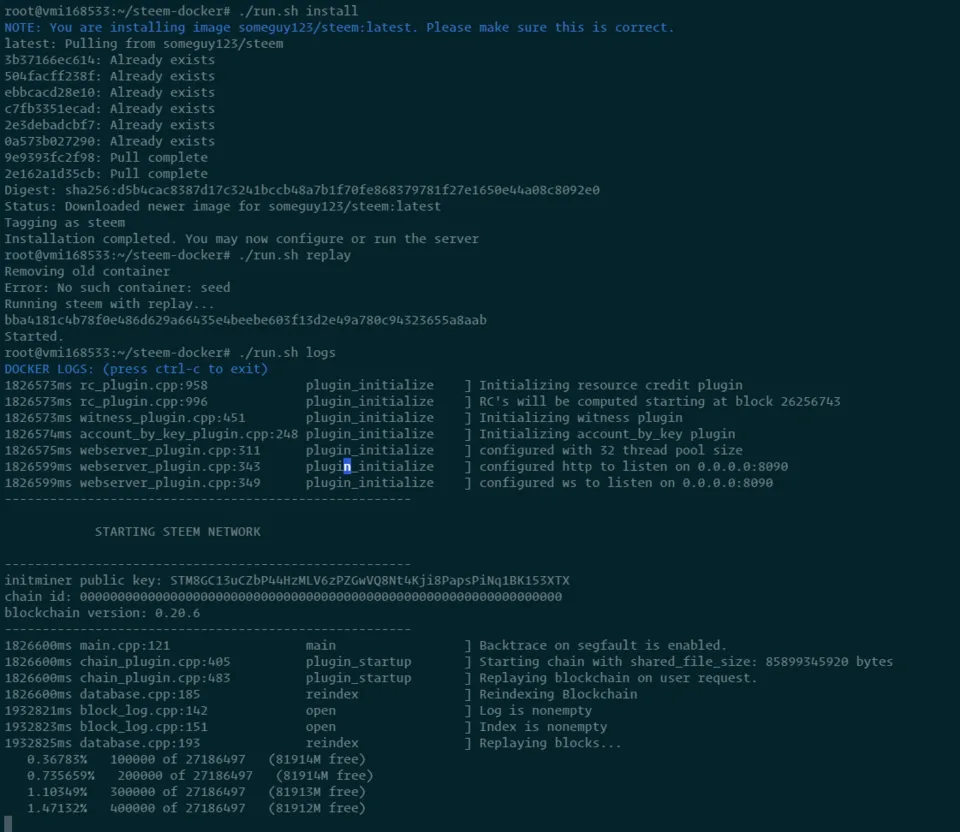Click blue 'DOCKER LOGS: (press ctrl-c to exit)' line
Screen dimensions: 960x832
136,369
